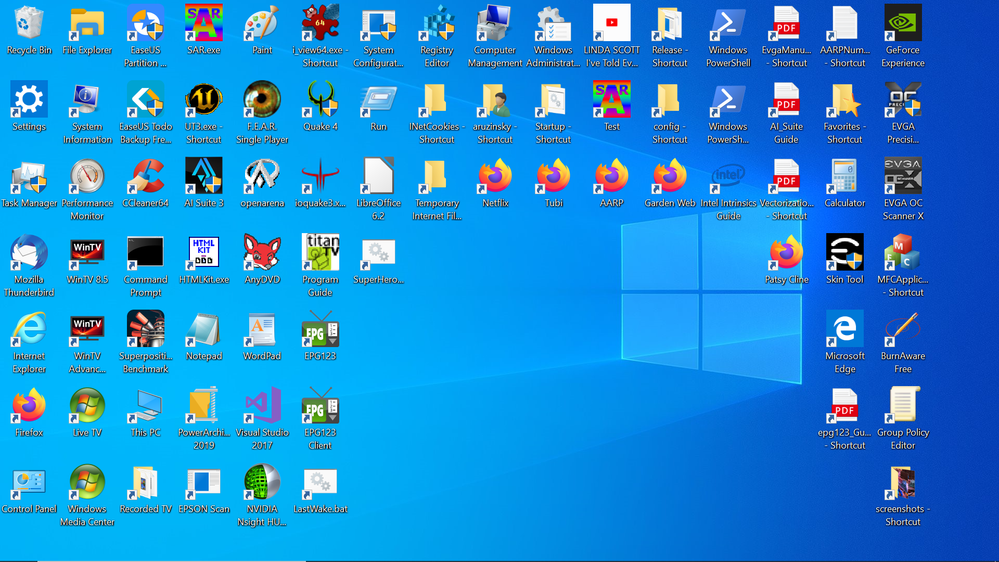Click the System Information icon
Image resolution: width=999 pixels, height=562 pixels.
[87, 99]
